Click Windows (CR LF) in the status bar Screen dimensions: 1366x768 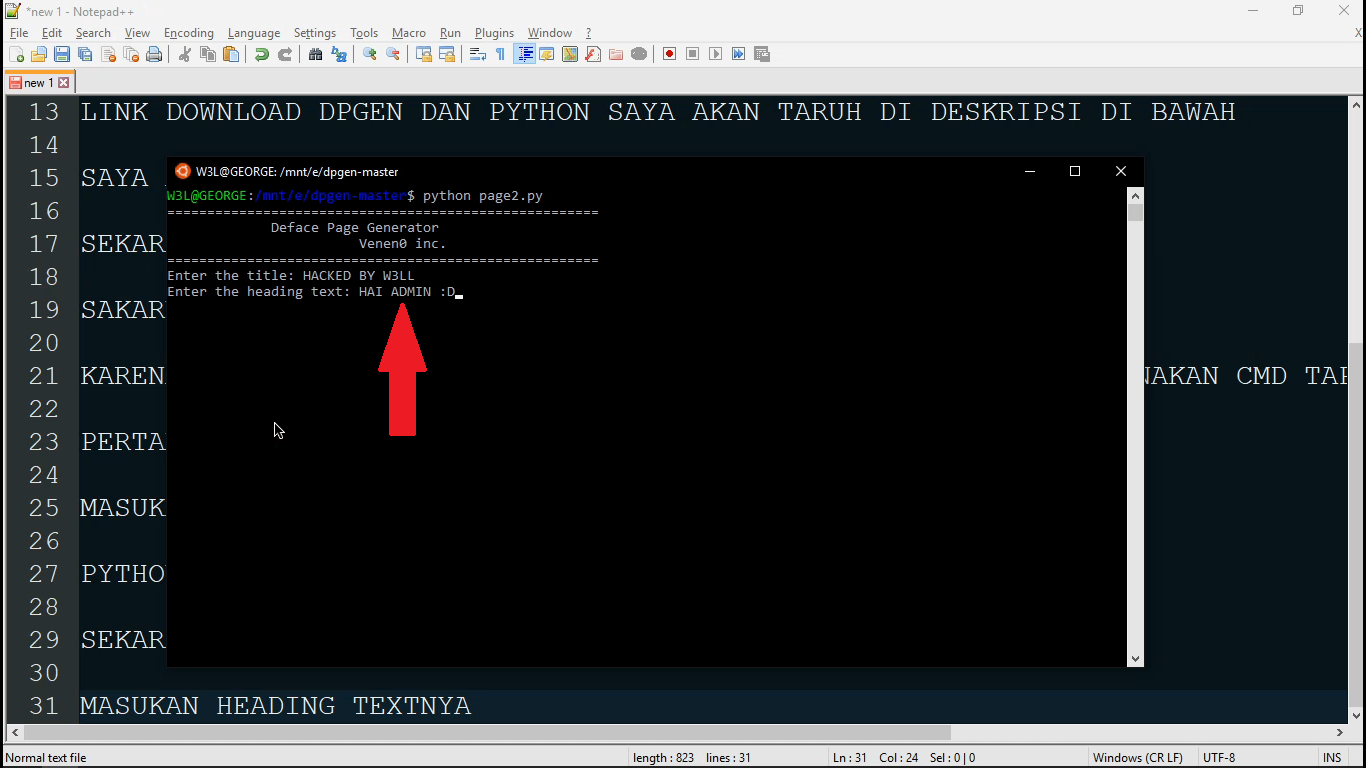pos(1138,757)
